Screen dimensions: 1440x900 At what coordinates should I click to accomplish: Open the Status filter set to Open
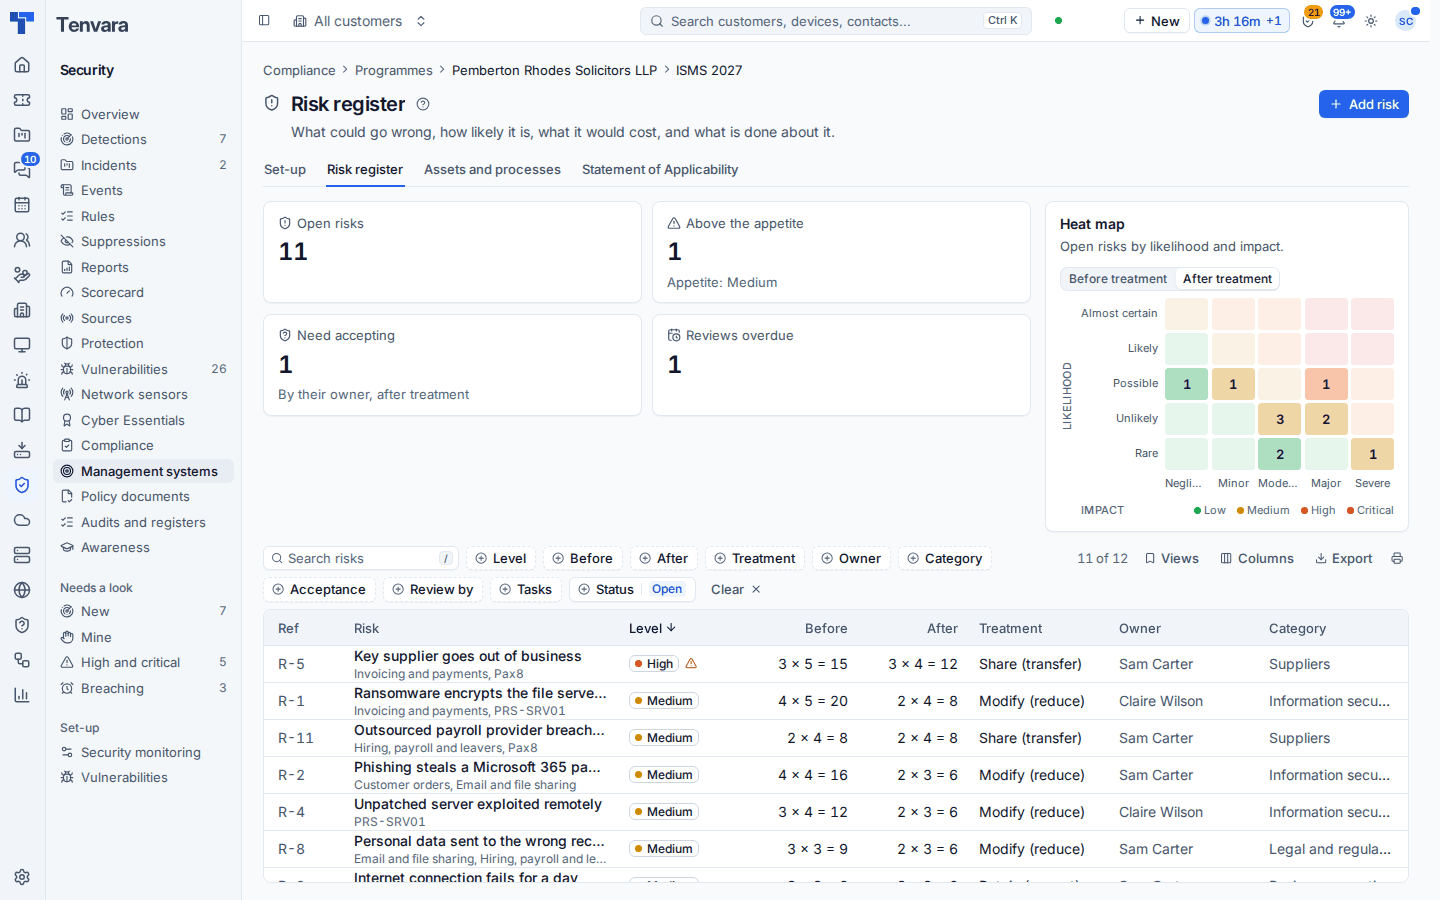point(629,589)
